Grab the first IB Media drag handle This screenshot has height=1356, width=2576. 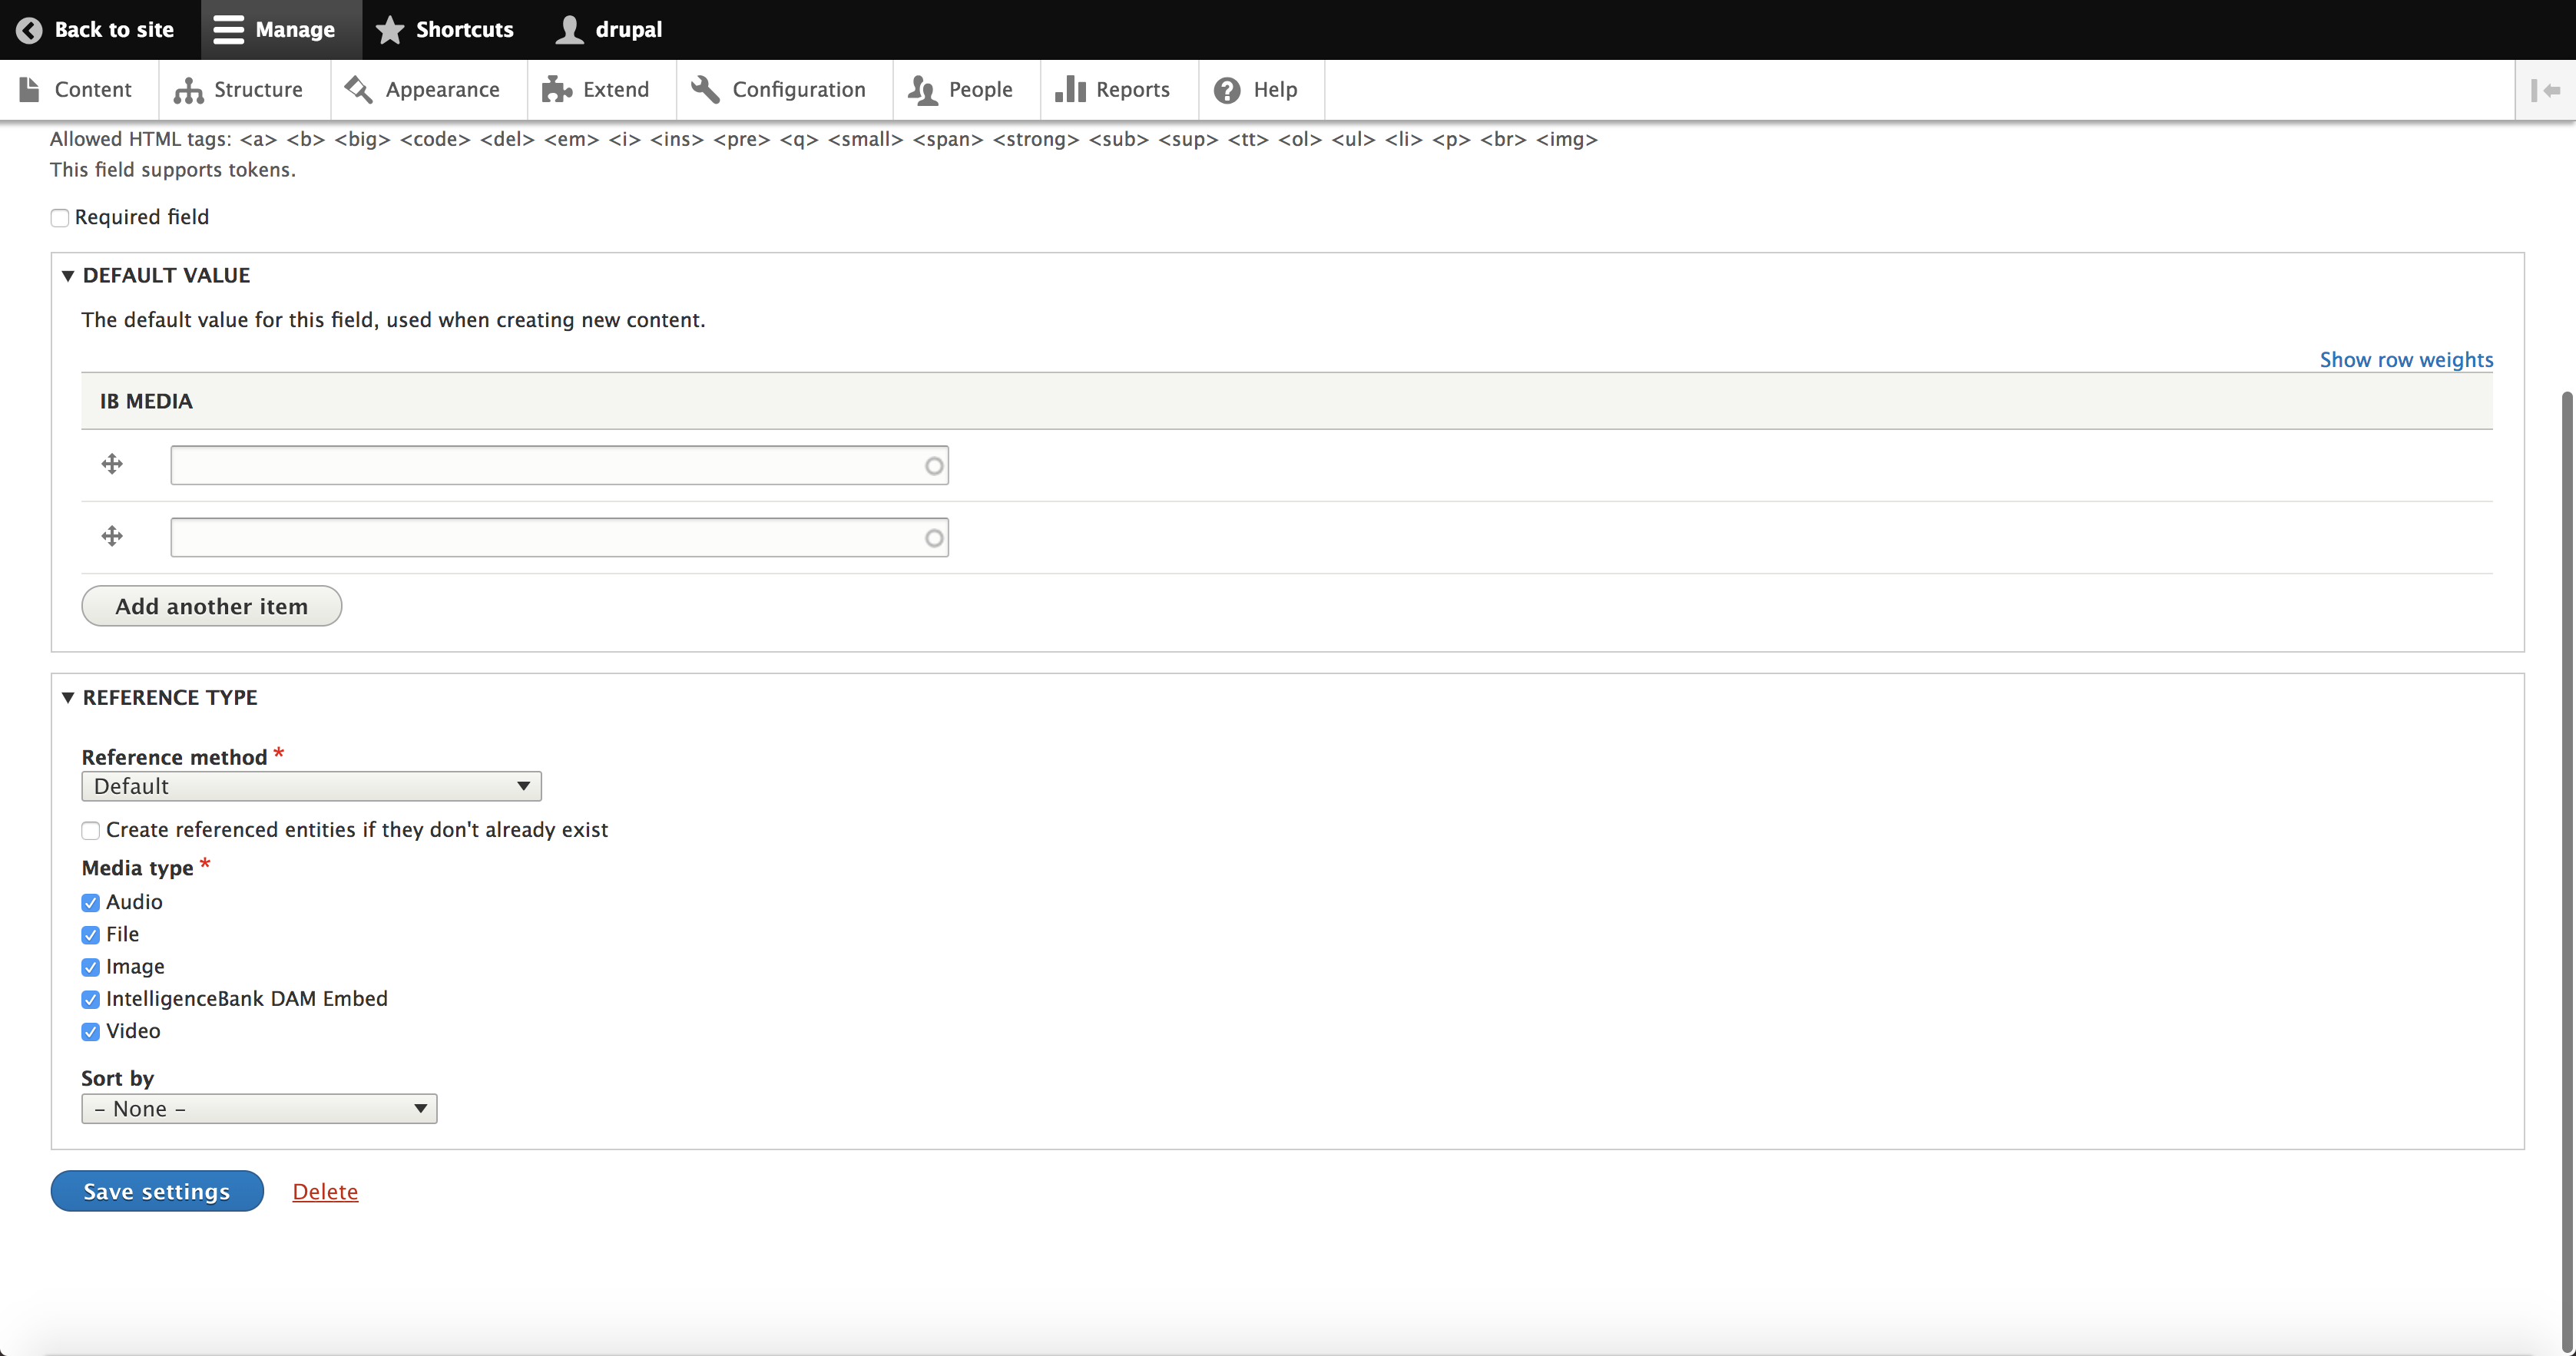point(112,464)
